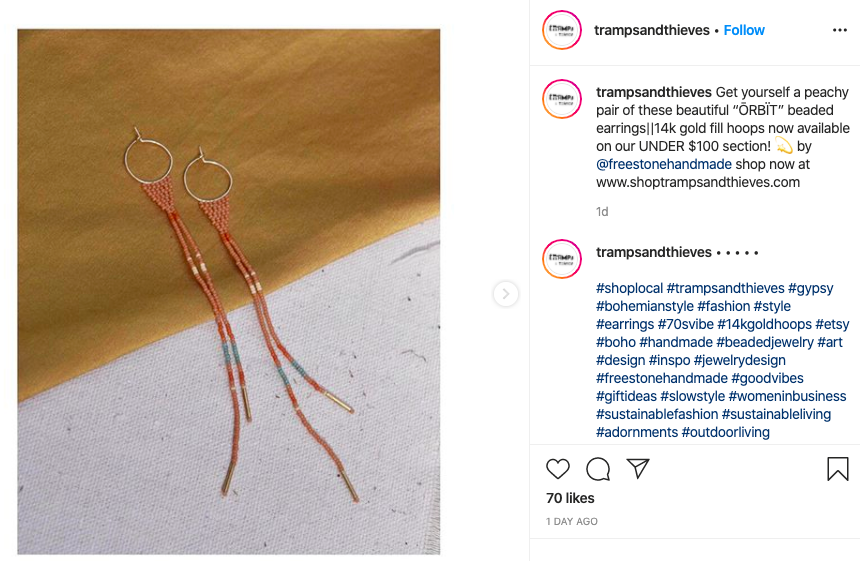Viewport: 860px width, 561px height.
Task: Like the post with the heart icon
Action: pos(558,469)
